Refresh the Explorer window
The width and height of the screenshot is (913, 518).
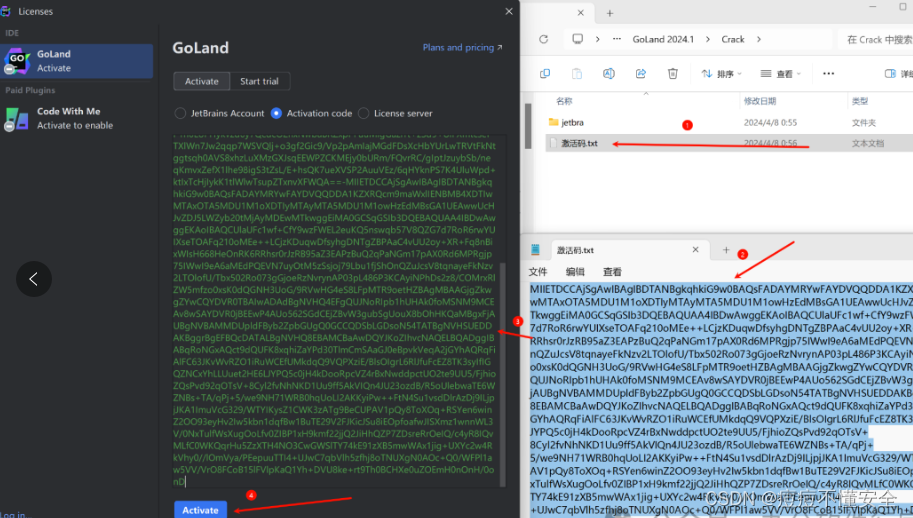click(x=543, y=39)
